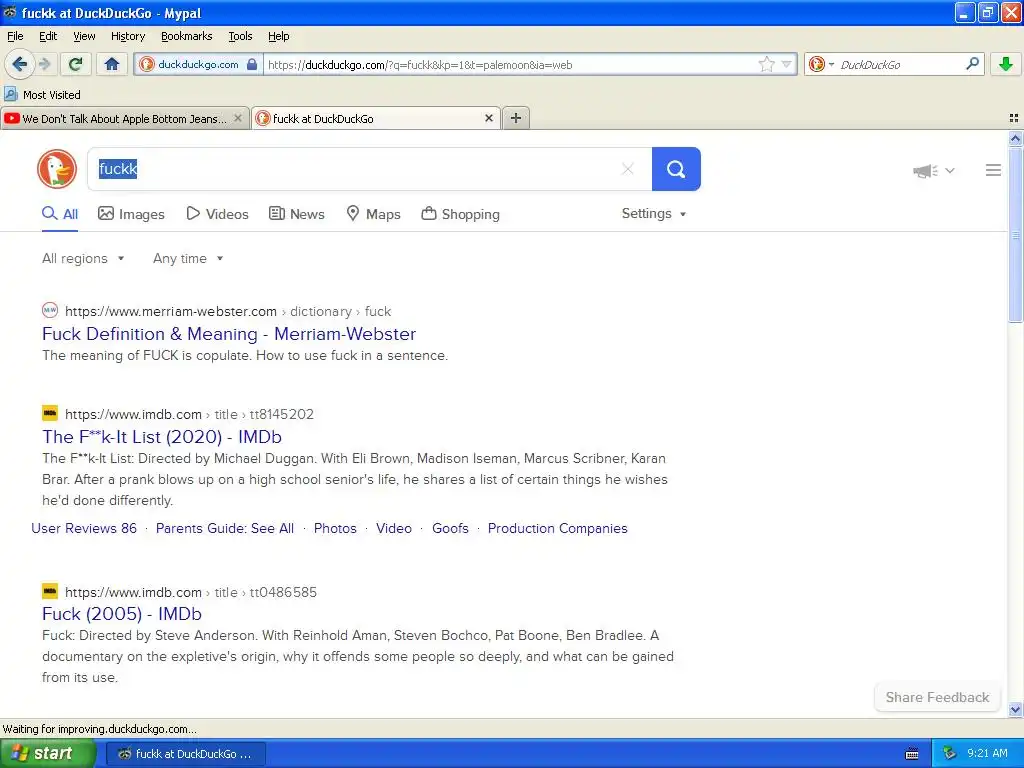This screenshot has width=1024, height=768.
Task: Click IMDb favicon beside tt8145202
Action: point(50,413)
